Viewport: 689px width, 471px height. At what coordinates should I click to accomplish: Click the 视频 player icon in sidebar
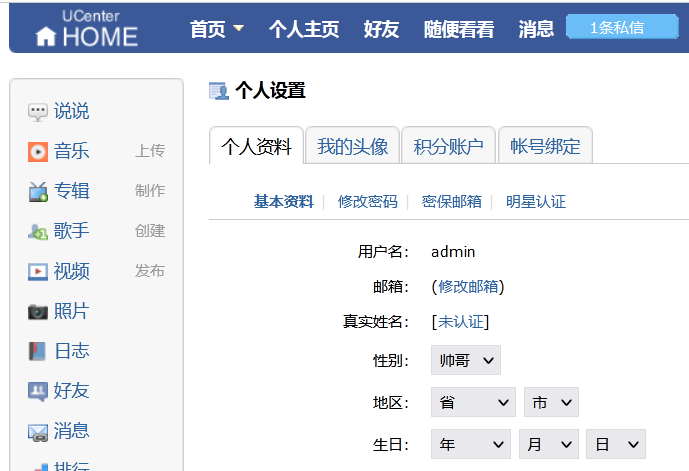[x=38, y=272]
